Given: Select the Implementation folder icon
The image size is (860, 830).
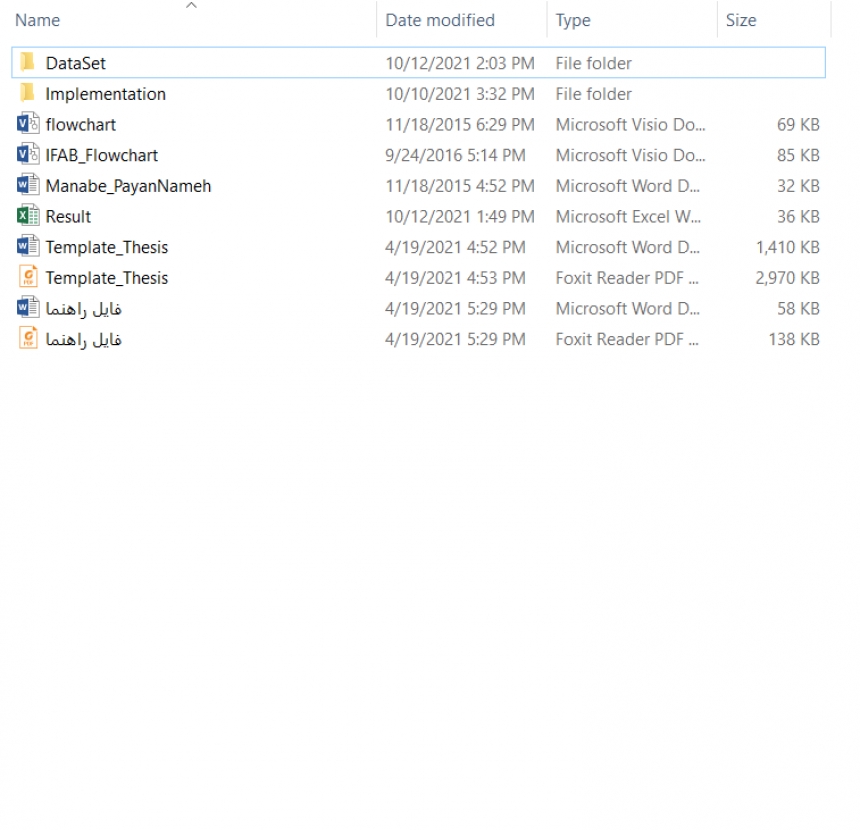Looking at the screenshot, I should (x=27, y=93).
